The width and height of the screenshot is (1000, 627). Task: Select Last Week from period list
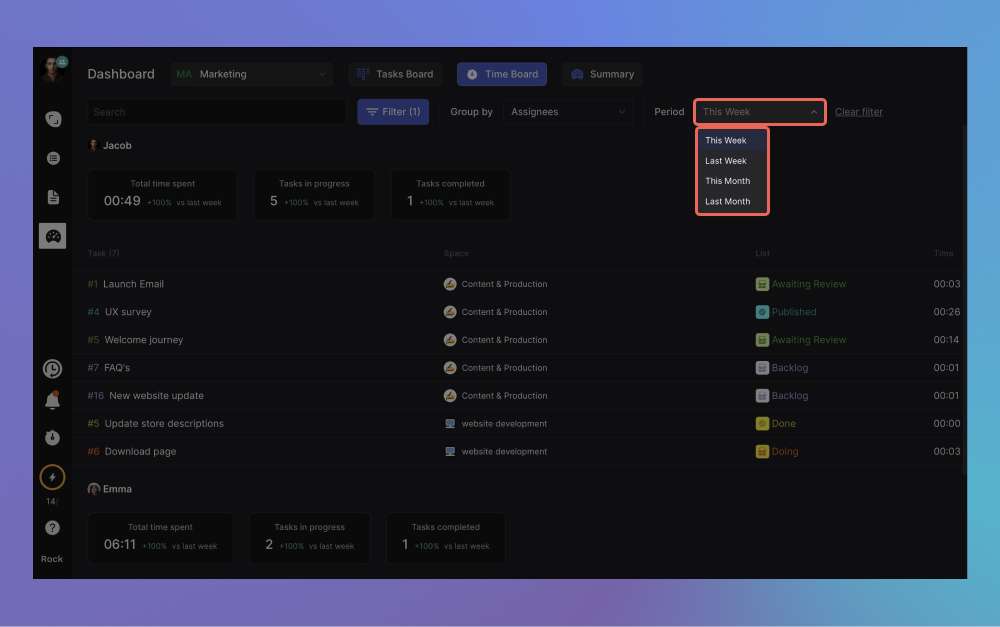click(726, 161)
